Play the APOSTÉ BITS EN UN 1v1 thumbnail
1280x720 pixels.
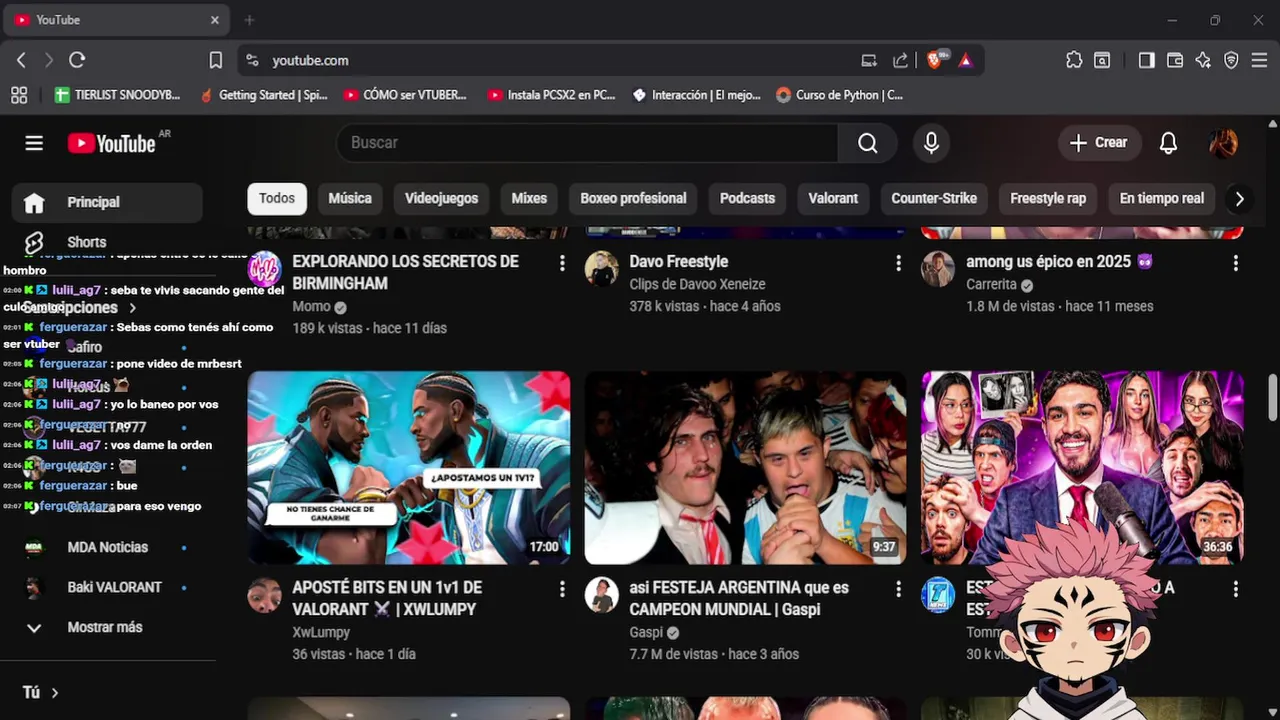(x=409, y=468)
